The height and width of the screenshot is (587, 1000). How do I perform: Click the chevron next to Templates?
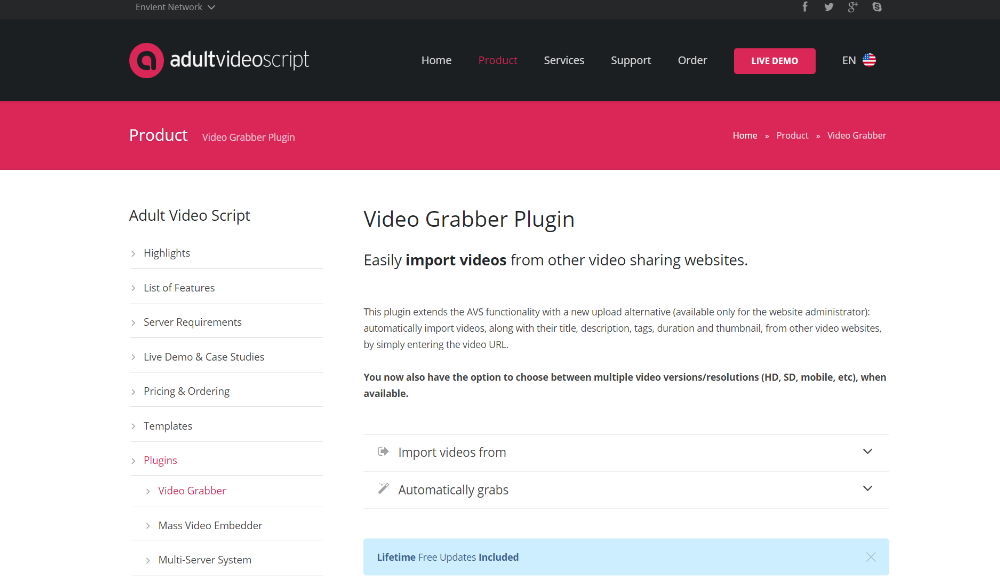(133, 426)
